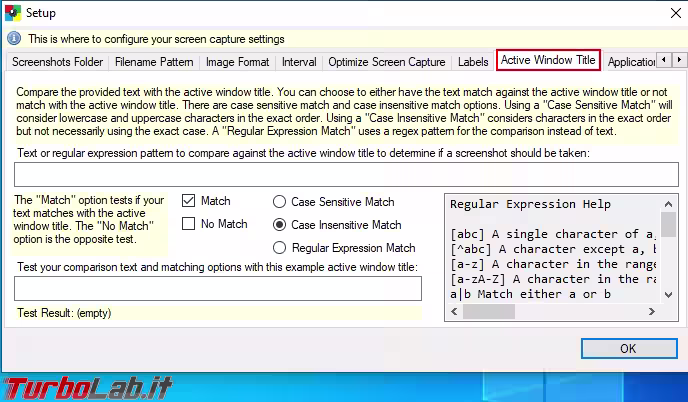
Task: Click the '[^abc] A character except' line
Action: [x=553, y=249]
